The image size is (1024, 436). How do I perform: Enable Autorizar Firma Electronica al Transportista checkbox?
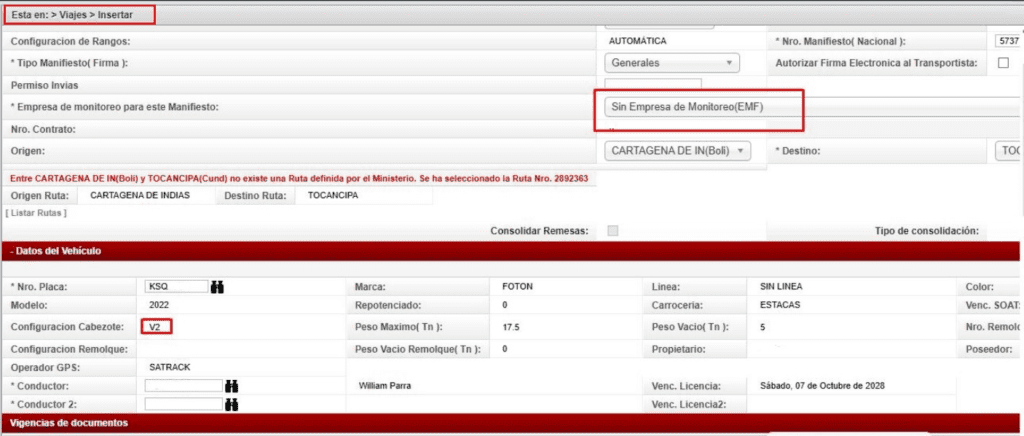pos(1003,63)
